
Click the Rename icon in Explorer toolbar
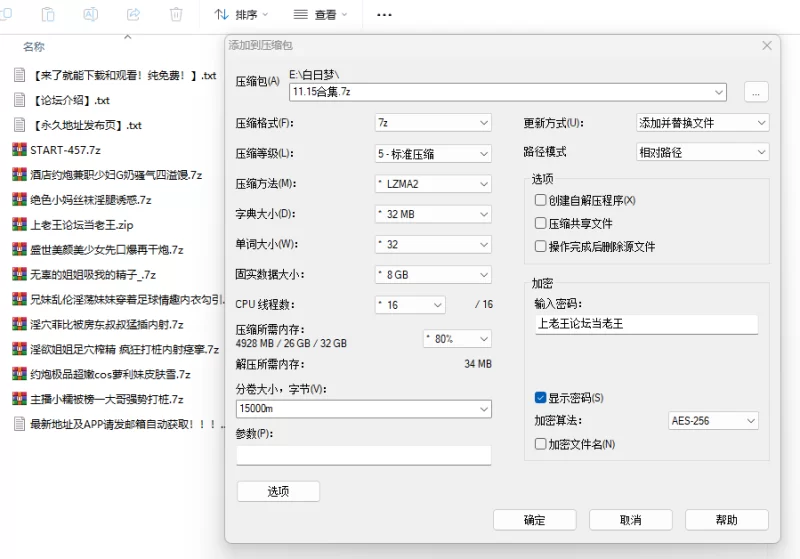91,15
